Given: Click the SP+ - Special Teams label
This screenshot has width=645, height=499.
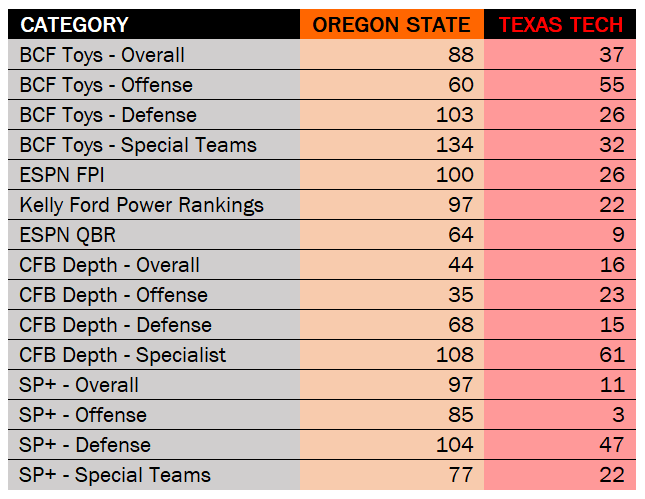Looking at the screenshot, I should tap(115, 475).
